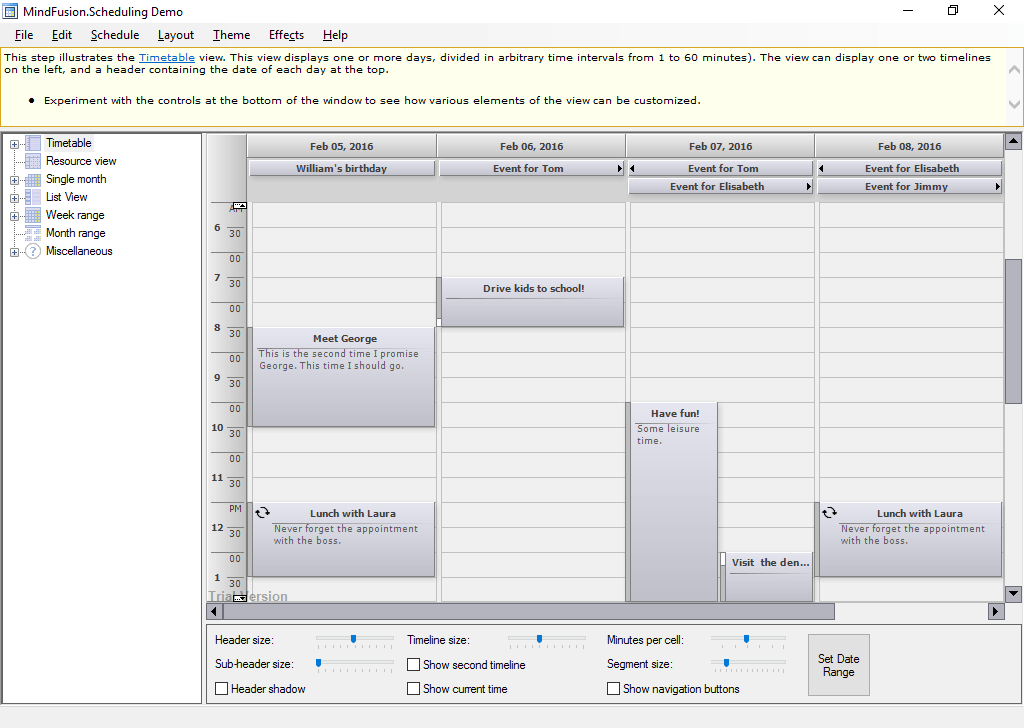The width and height of the screenshot is (1024, 728).
Task: Click the Timetable tree icon
Action: (x=33, y=143)
